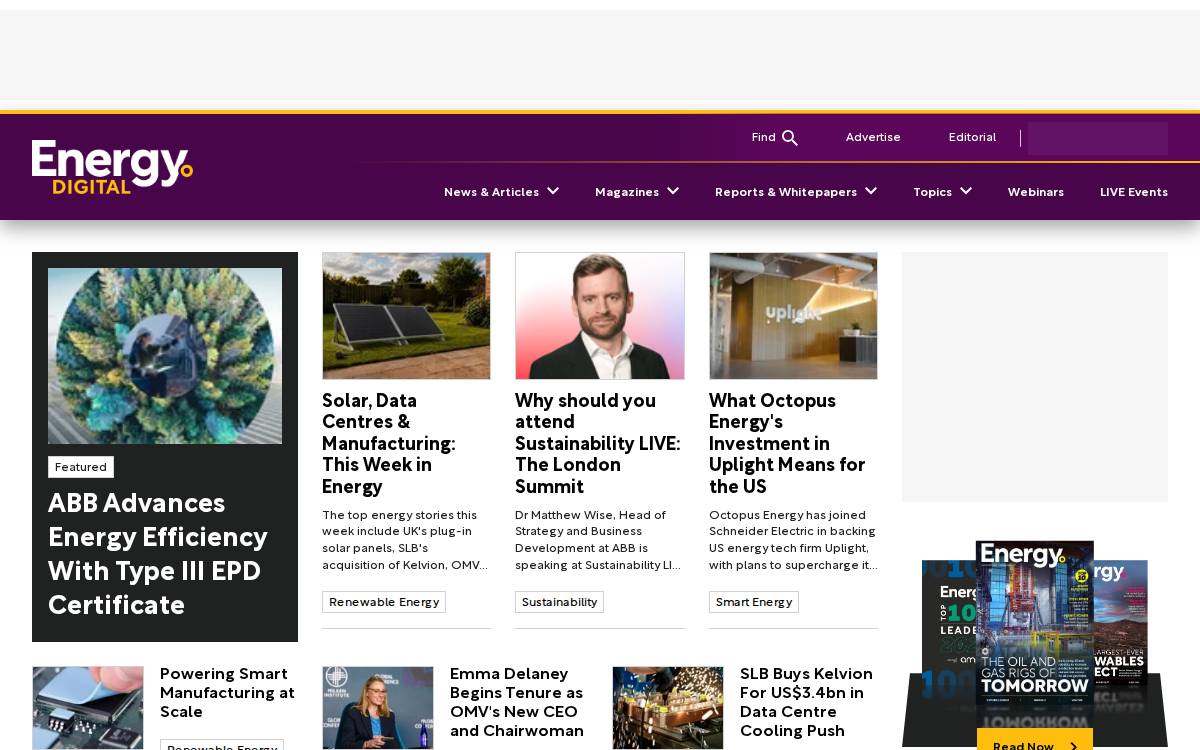The height and width of the screenshot is (750, 1200).
Task: Click the Featured tag label
Action: coord(81,467)
